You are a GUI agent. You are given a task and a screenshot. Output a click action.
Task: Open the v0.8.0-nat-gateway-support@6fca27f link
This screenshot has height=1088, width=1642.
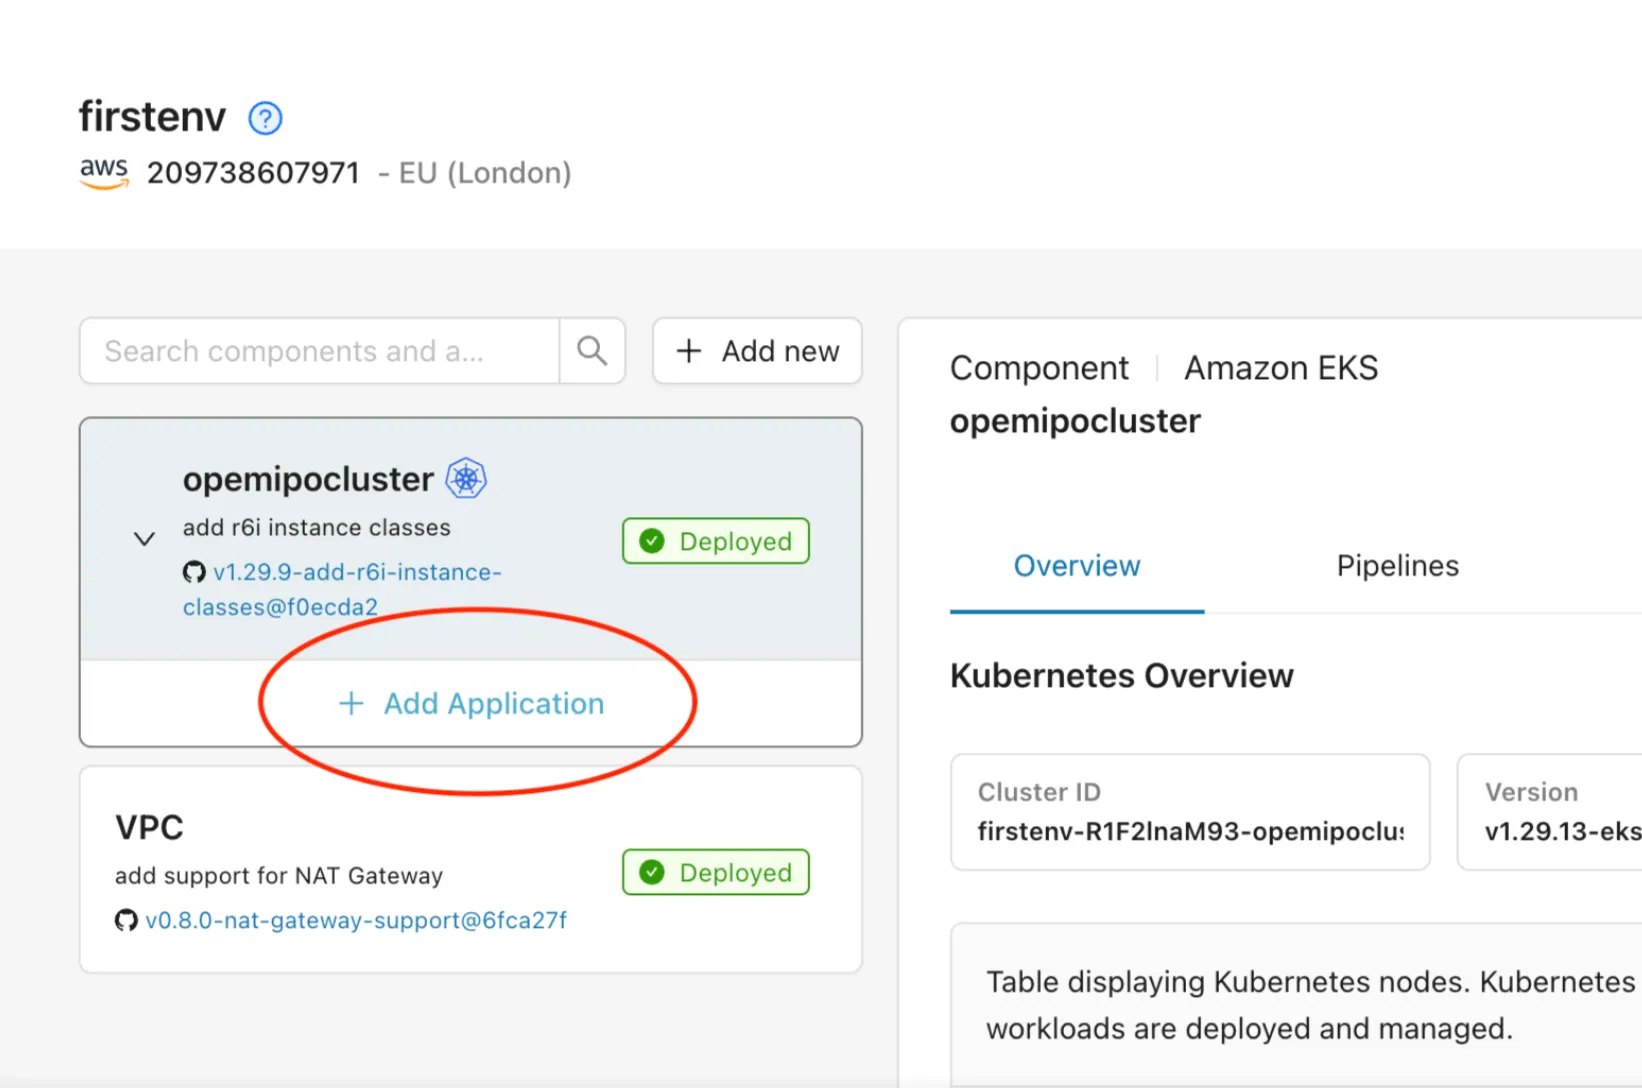click(x=356, y=920)
